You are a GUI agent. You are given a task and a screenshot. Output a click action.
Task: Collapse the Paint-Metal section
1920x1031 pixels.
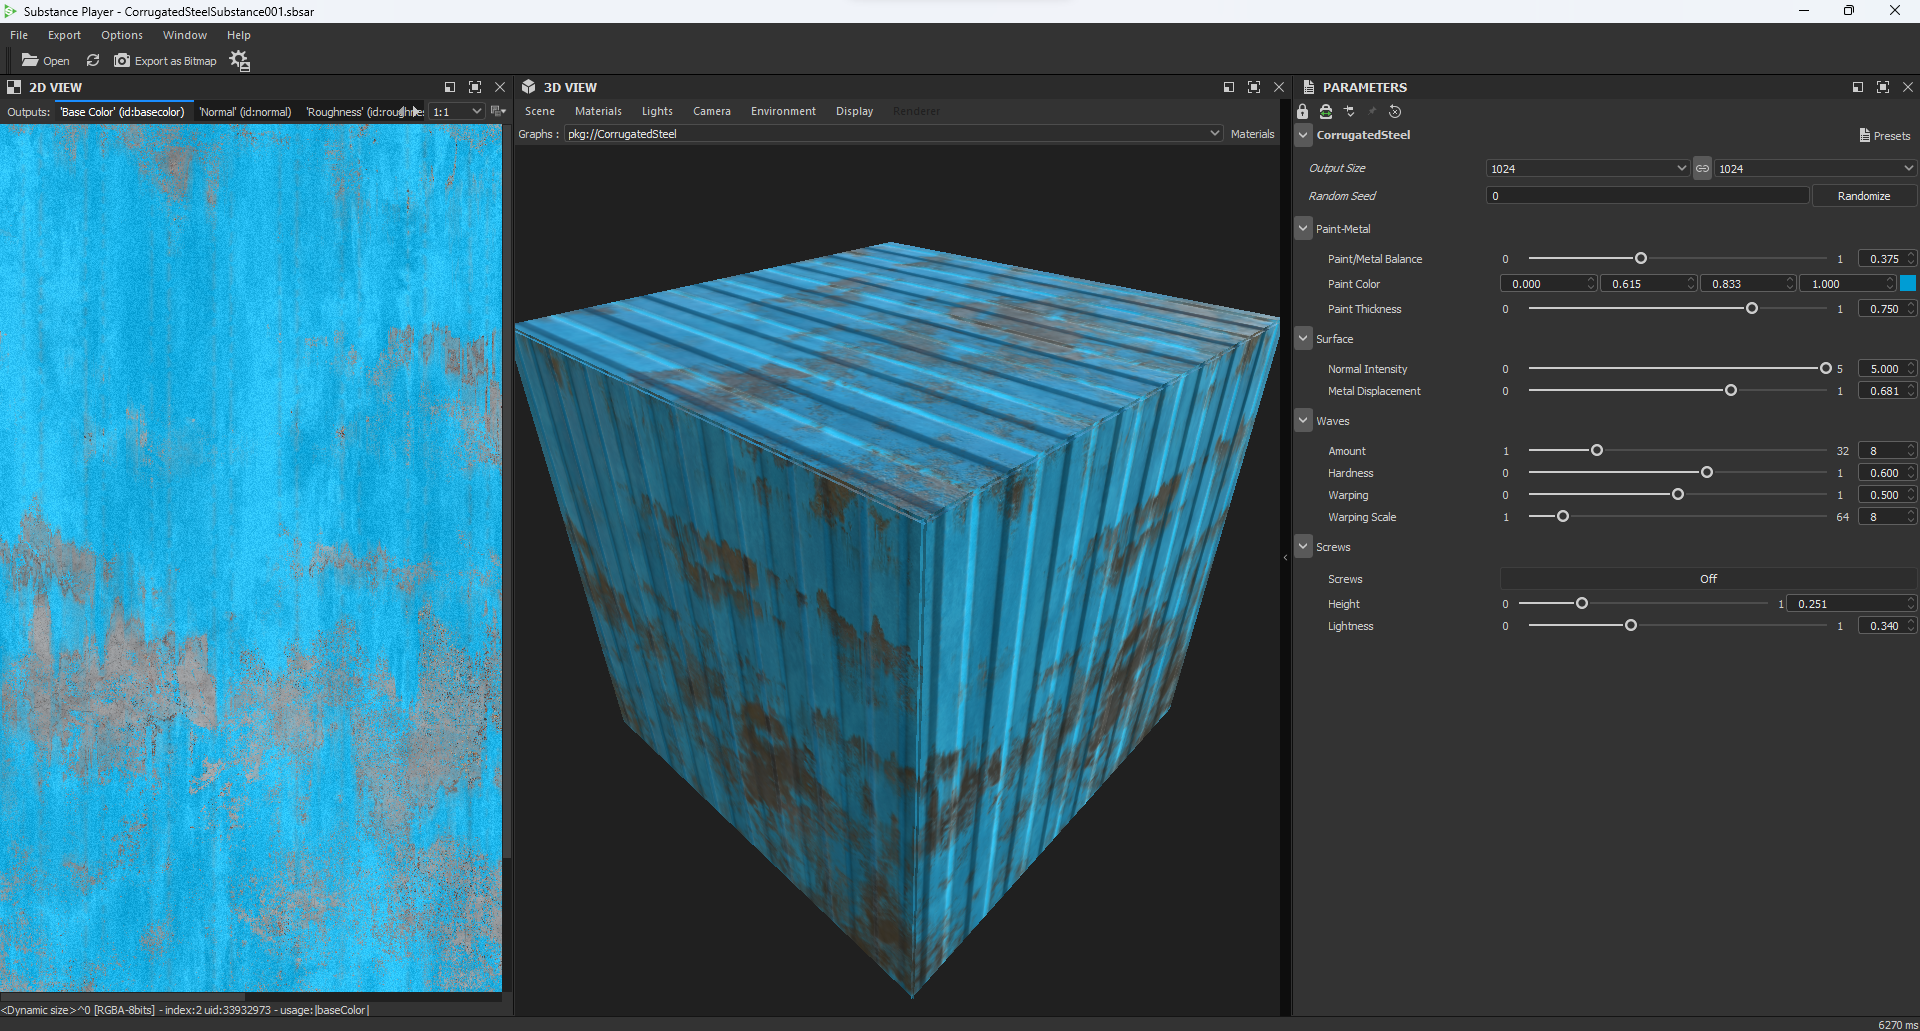coord(1303,228)
